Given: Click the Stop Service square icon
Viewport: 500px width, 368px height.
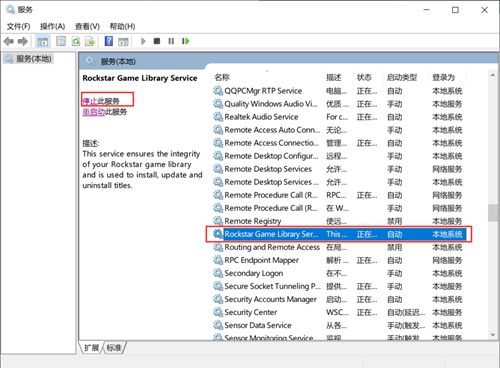Looking at the screenshot, I should (x=157, y=41).
